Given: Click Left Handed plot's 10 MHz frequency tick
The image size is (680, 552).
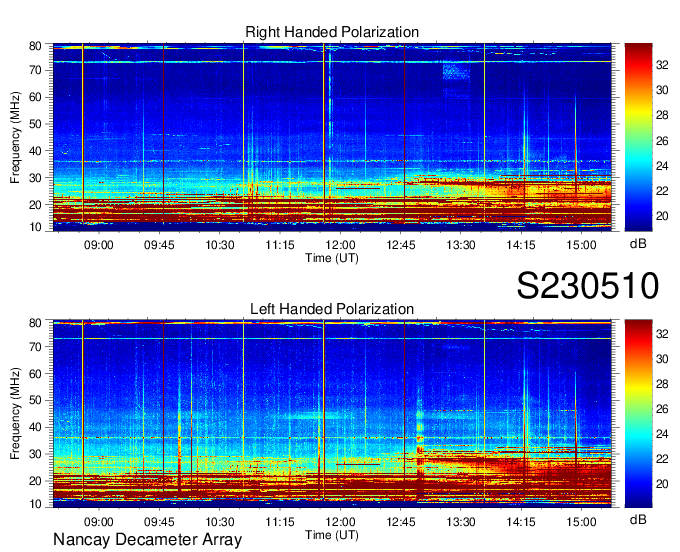Looking at the screenshot, I should pos(35,504).
